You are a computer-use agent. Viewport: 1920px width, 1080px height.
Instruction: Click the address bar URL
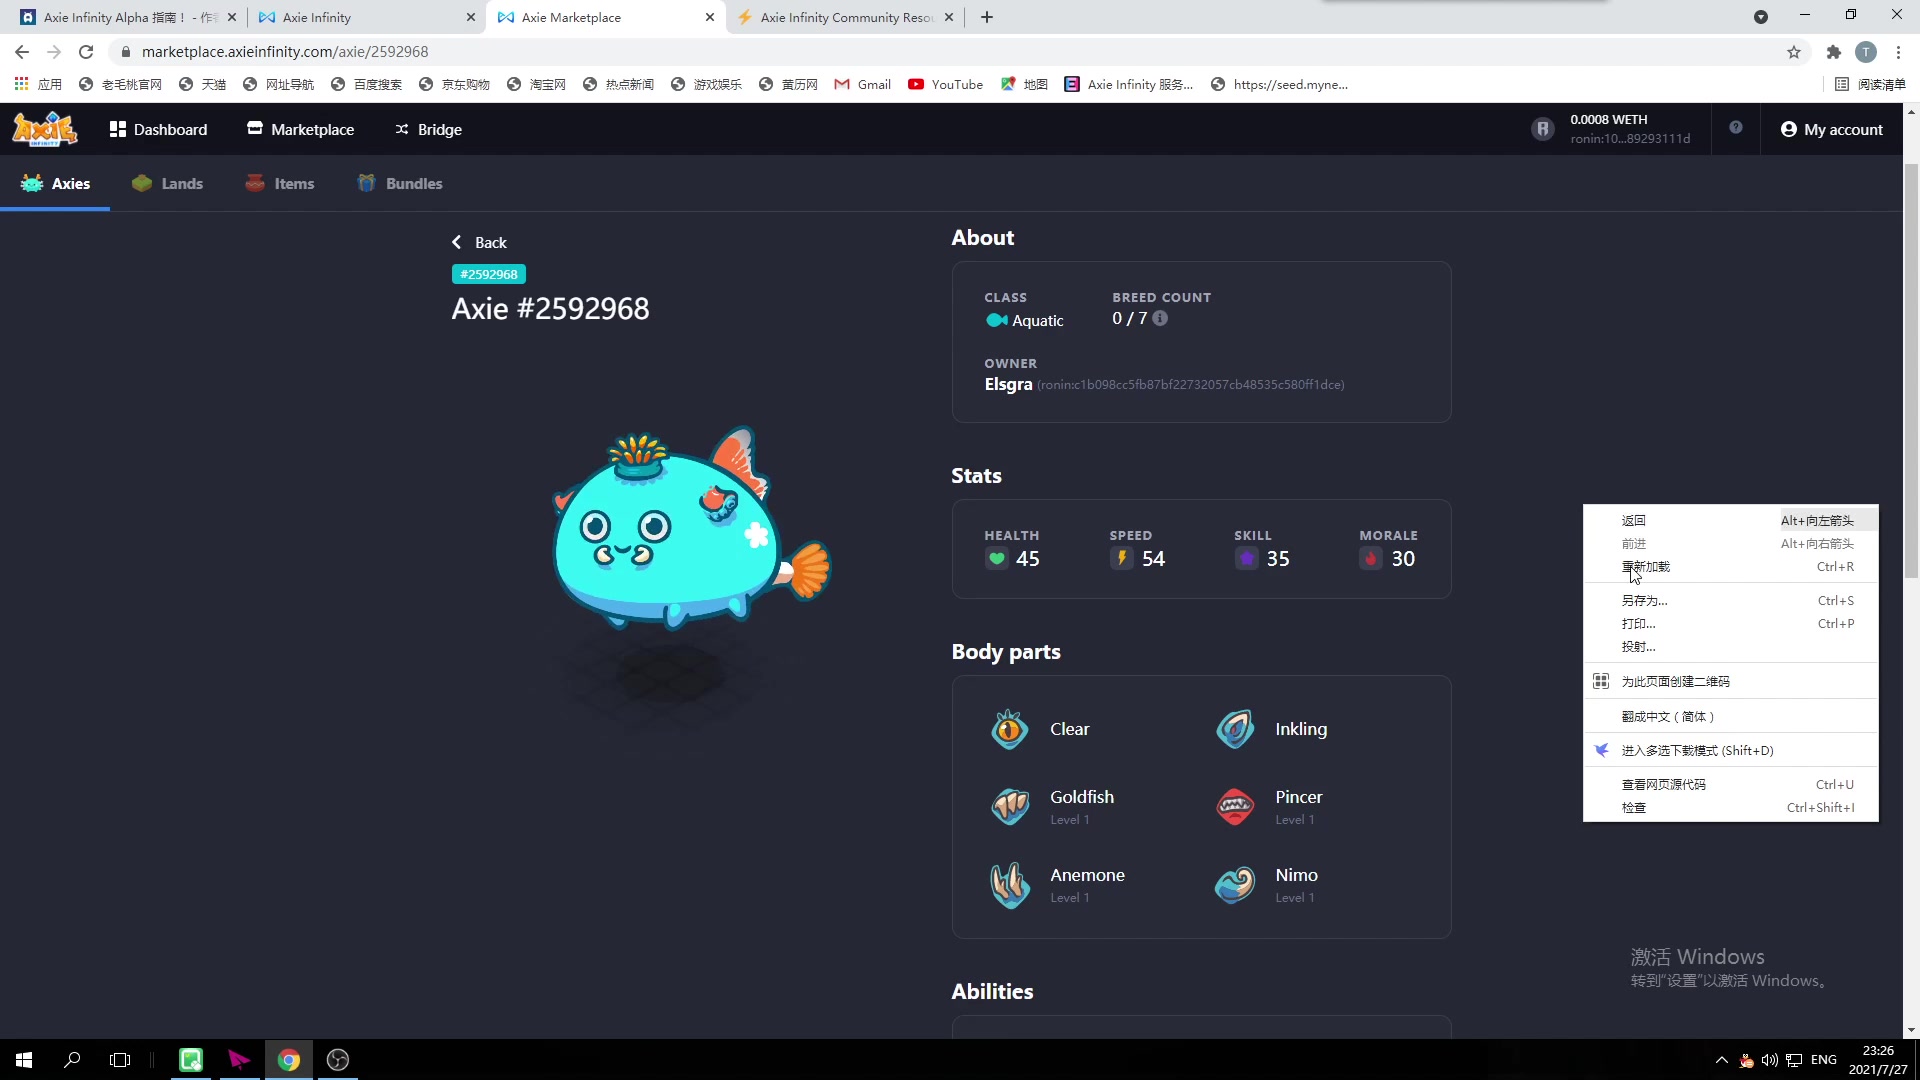[x=285, y=52]
